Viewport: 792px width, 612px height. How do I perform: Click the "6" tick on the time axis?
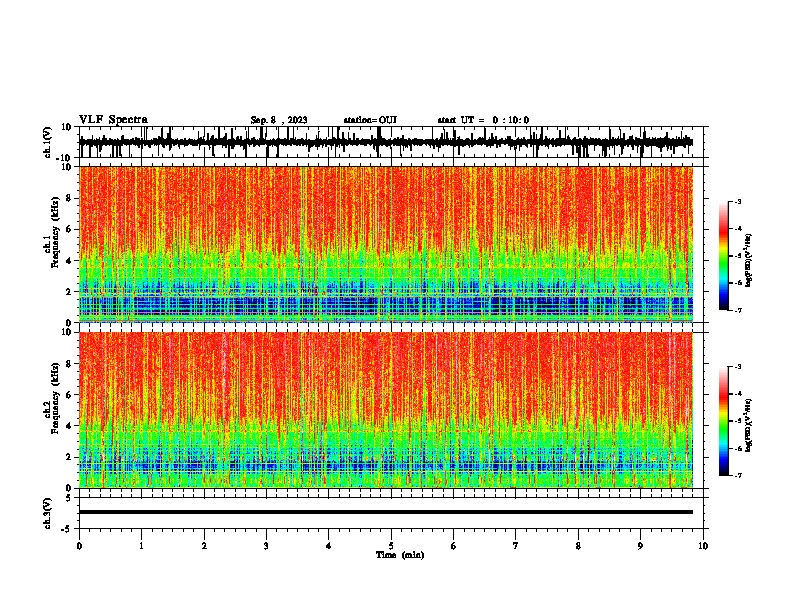pos(454,546)
